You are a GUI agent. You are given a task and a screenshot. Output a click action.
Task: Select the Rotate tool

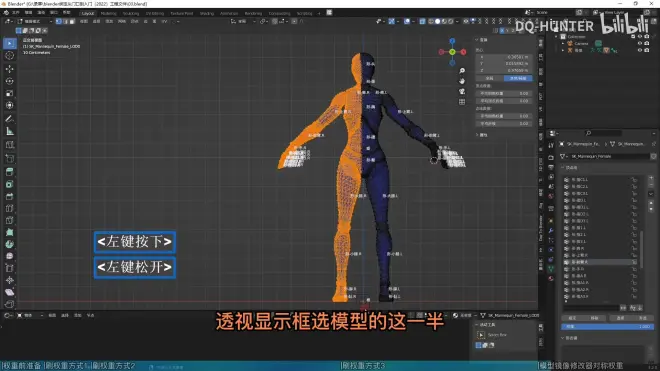click(x=10, y=81)
